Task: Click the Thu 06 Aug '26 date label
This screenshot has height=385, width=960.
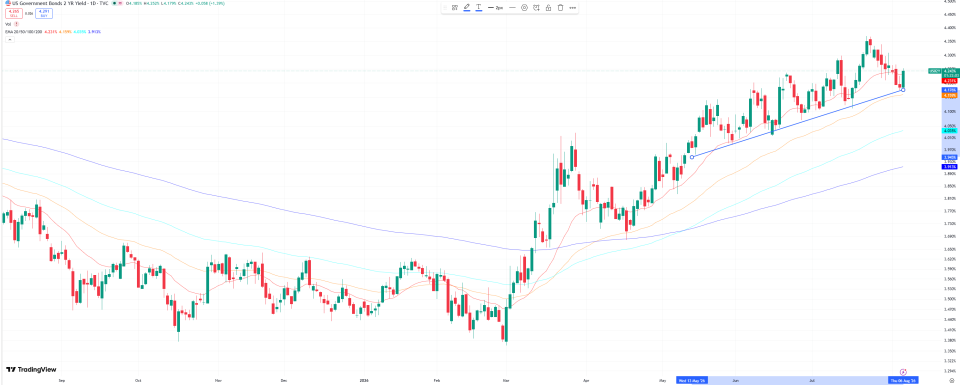Action: 903,380
